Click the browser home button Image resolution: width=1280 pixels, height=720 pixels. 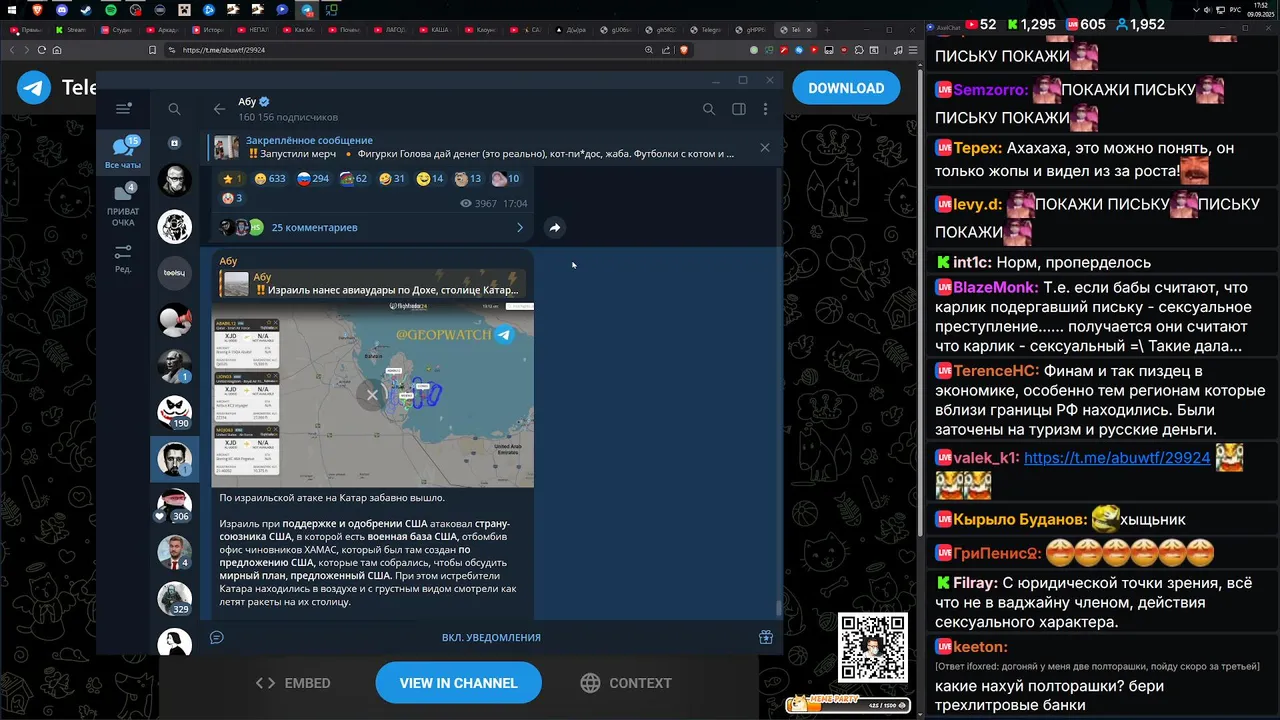57,50
